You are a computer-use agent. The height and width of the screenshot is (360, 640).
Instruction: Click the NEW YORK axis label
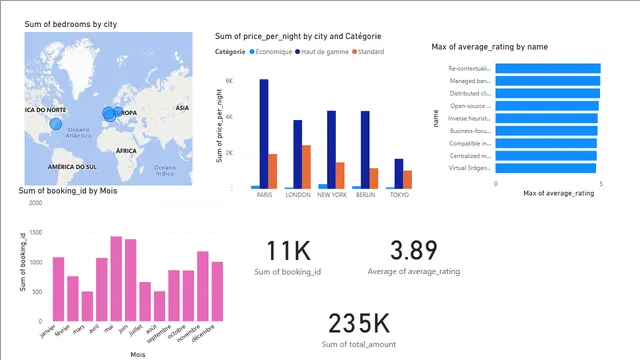(332, 195)
